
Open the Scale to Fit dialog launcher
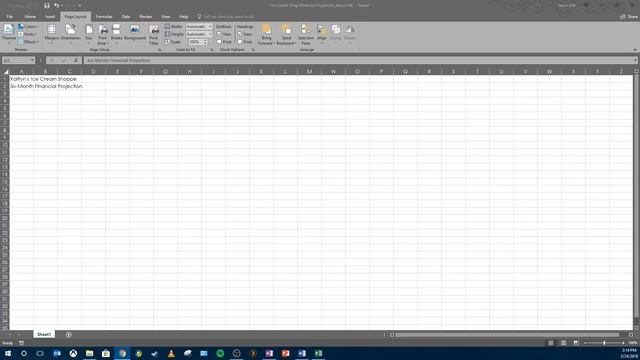coord(212,50)
